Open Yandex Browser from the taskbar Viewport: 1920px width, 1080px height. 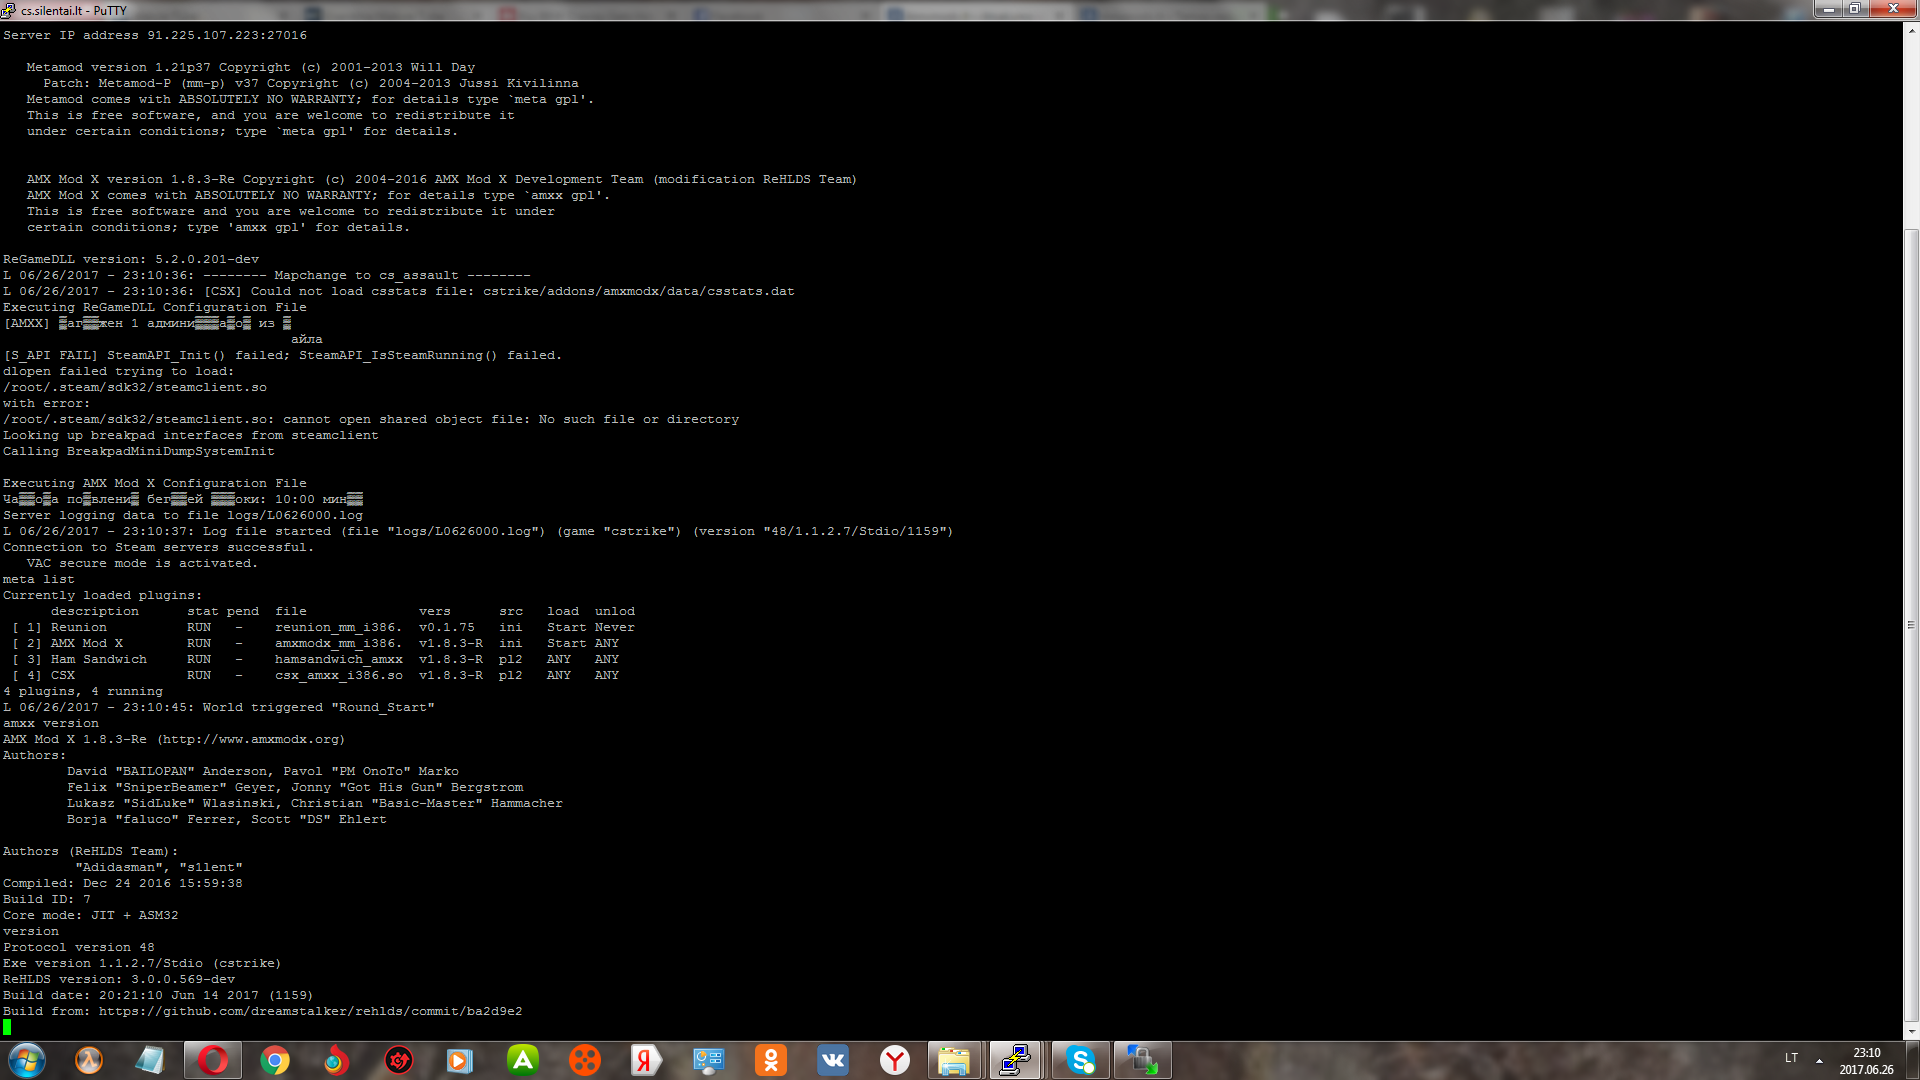(894, 1060)
